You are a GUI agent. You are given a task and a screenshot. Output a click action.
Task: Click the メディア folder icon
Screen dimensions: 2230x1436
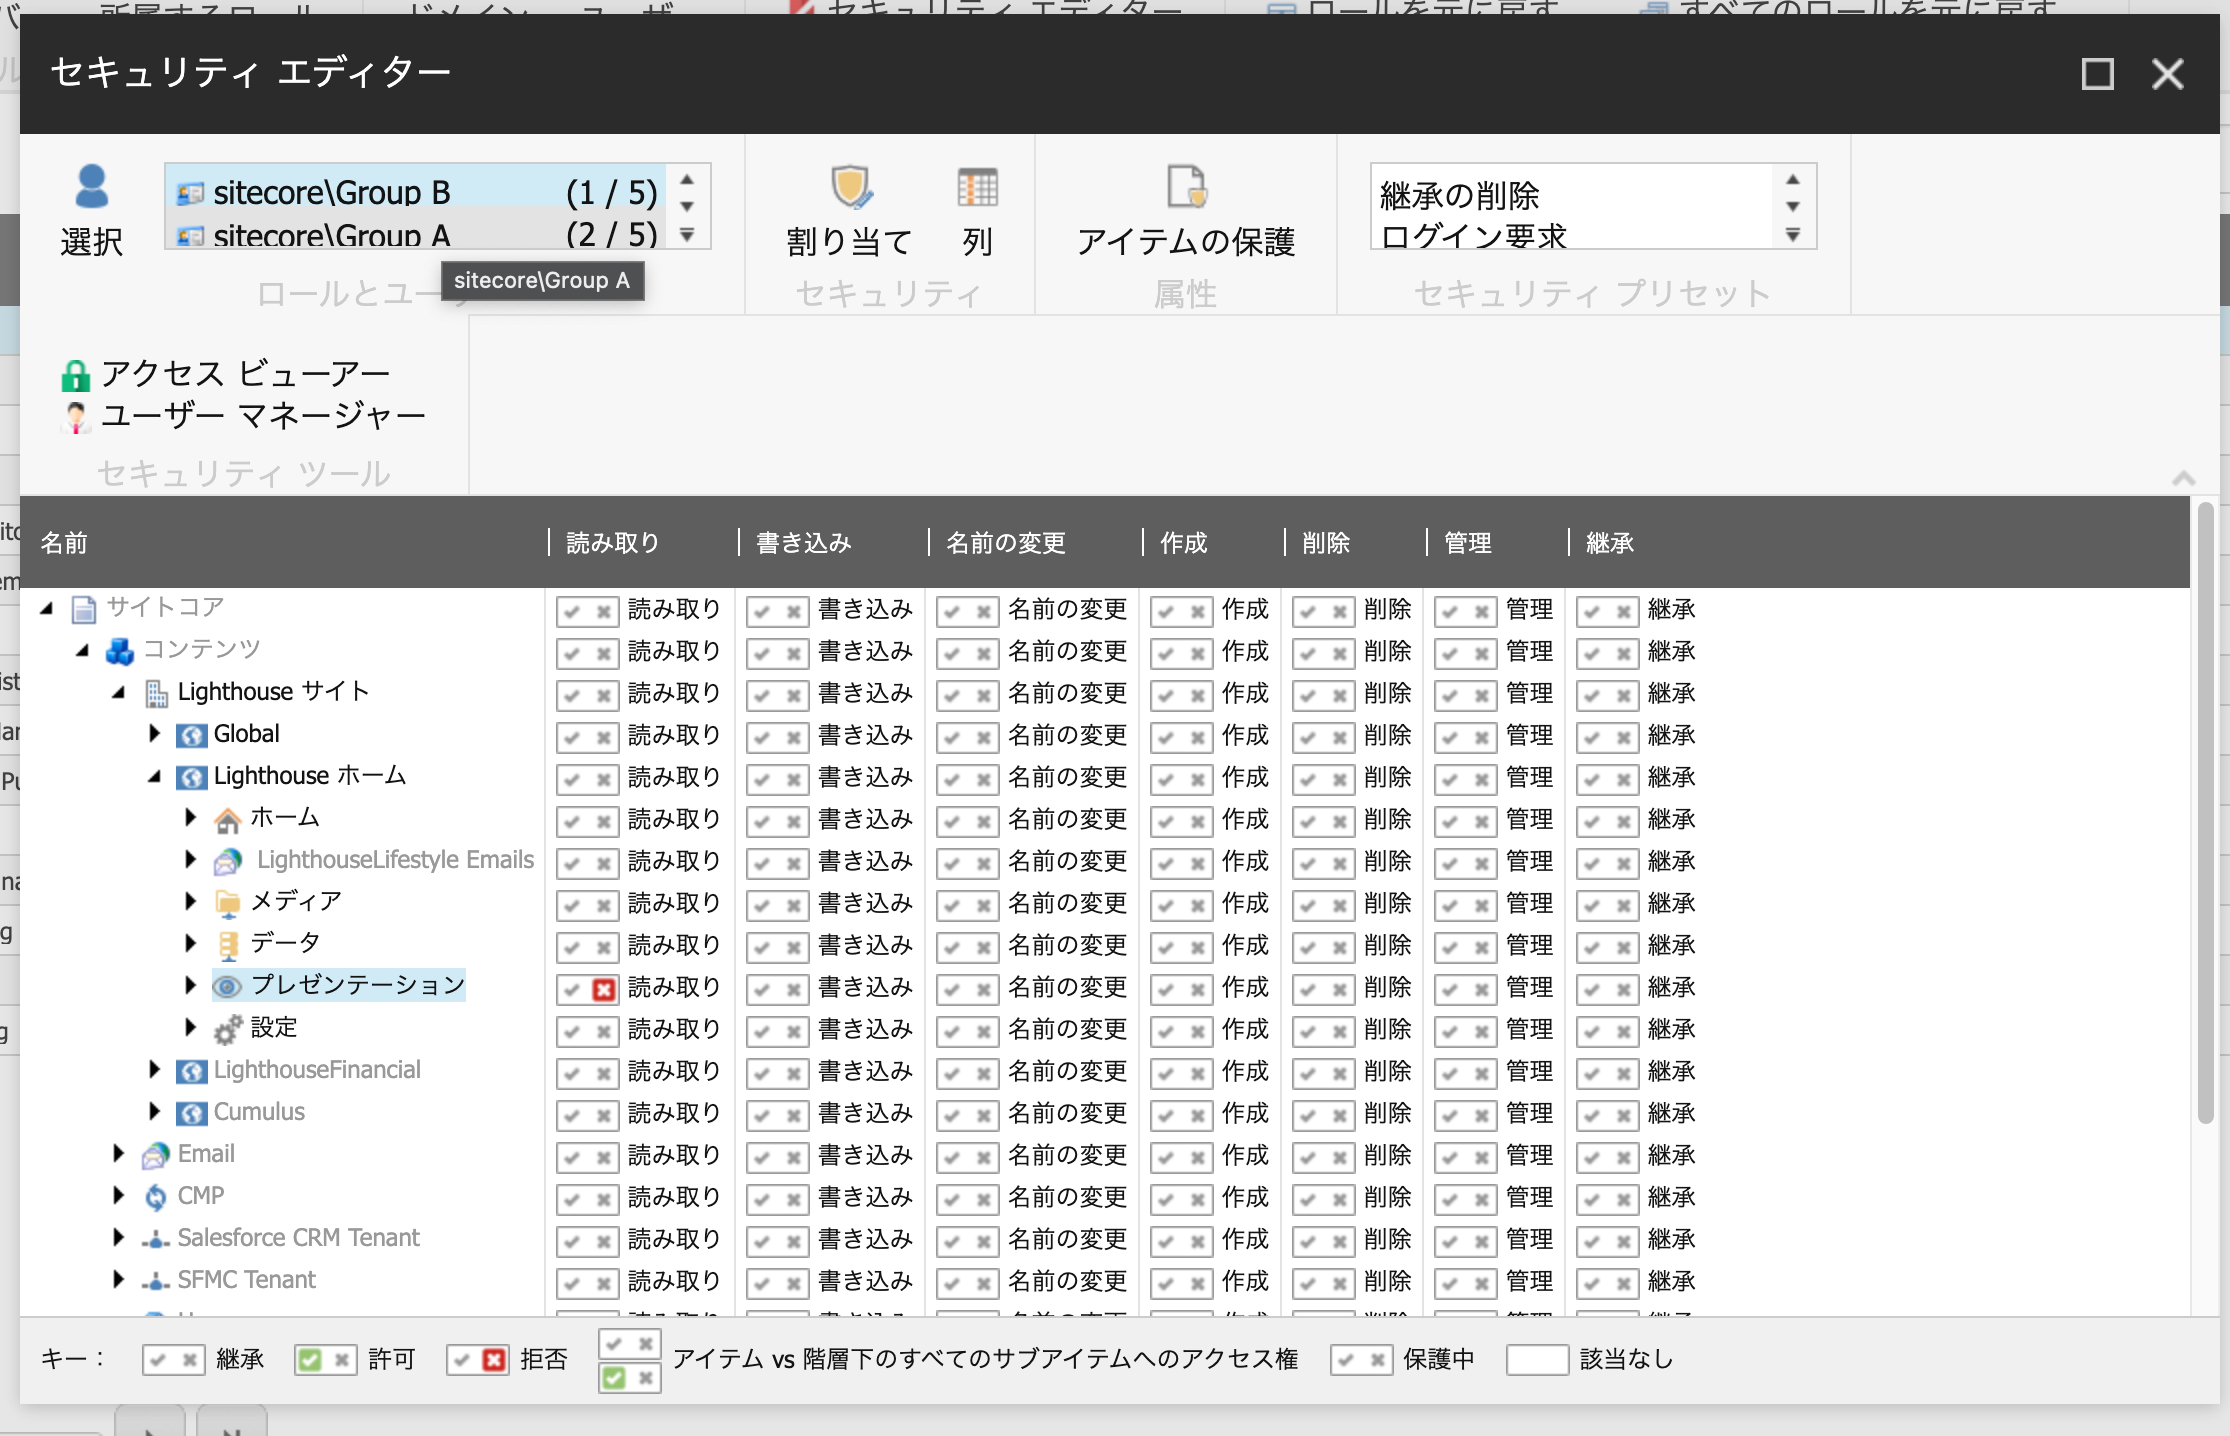228,903
